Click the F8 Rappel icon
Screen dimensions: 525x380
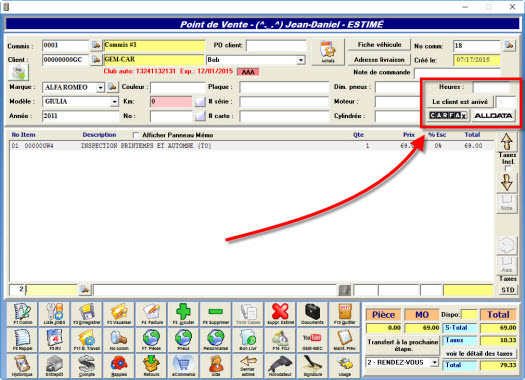tap(22, 340)
